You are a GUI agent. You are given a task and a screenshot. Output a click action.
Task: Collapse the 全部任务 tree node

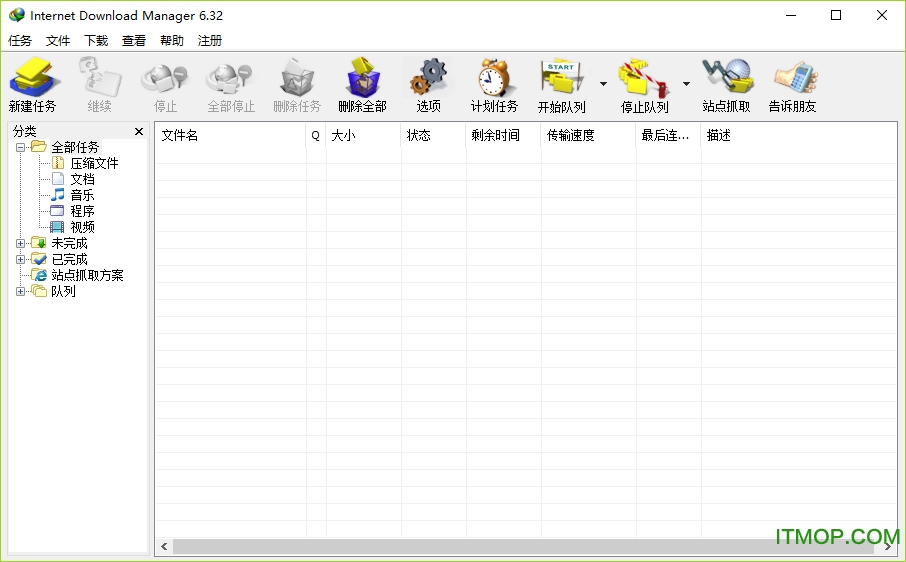21,147
